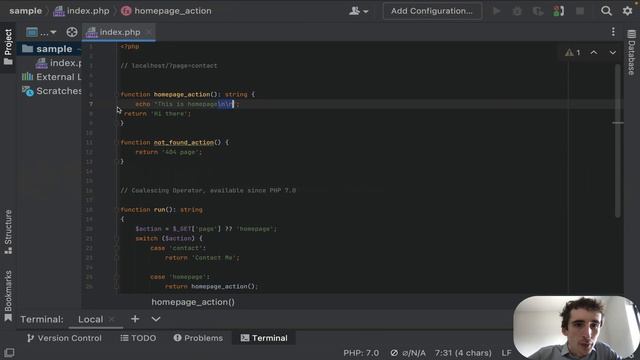640x360 pixels.
Task: Go to previous highlighted error arrow
Action: point(594,53)
